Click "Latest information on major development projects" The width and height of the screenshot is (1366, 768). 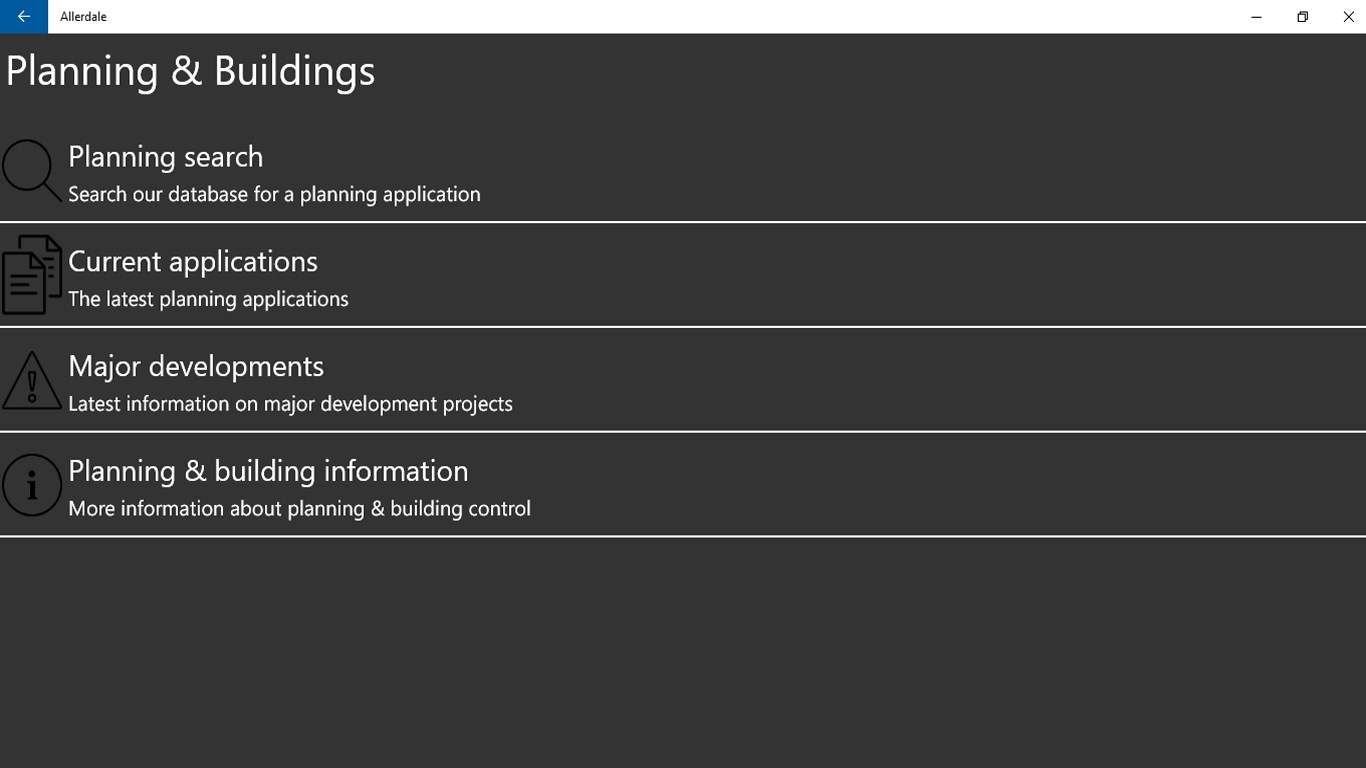(290, 404)
